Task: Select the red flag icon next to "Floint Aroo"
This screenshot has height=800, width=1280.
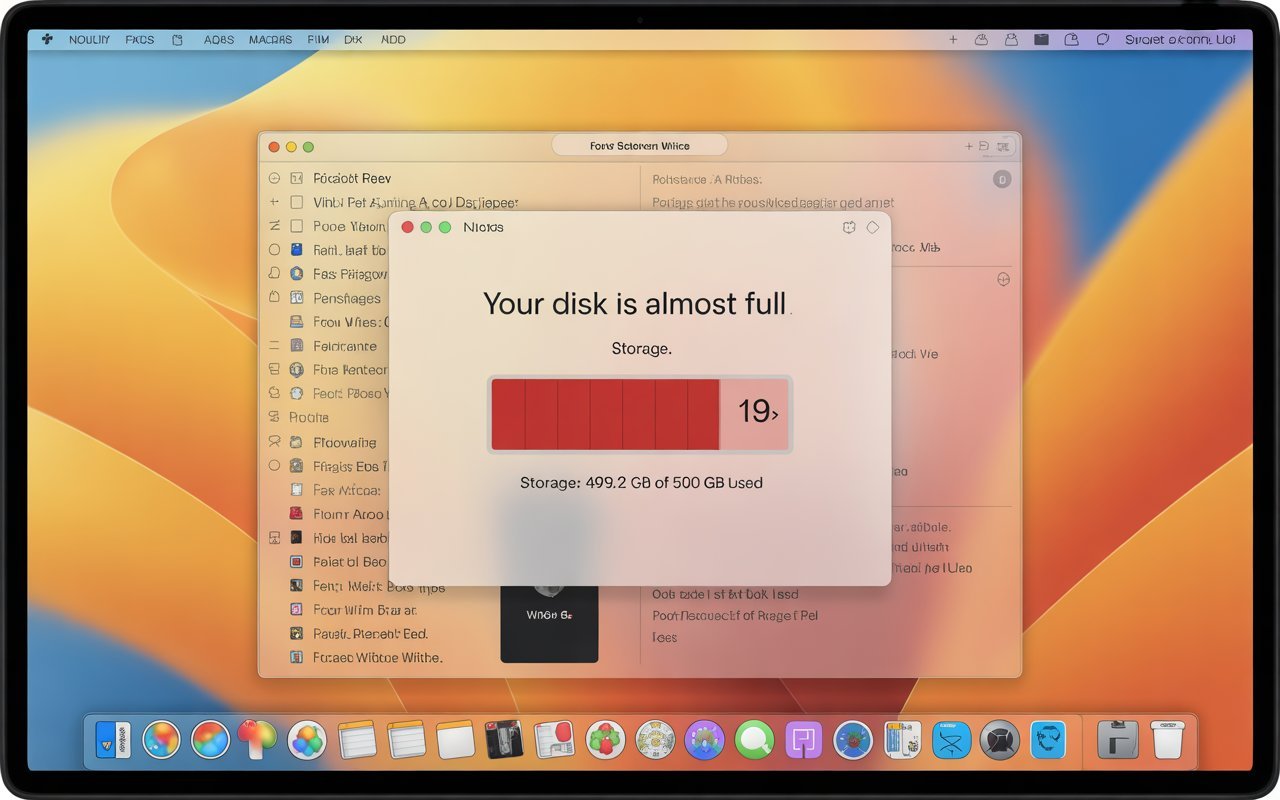Action: pos(297,513)
